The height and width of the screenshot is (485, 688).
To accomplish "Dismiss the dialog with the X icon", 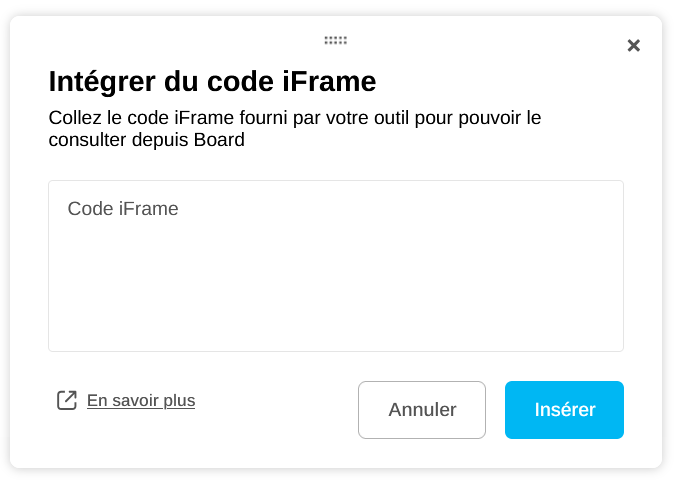I will tap(633, 46).
